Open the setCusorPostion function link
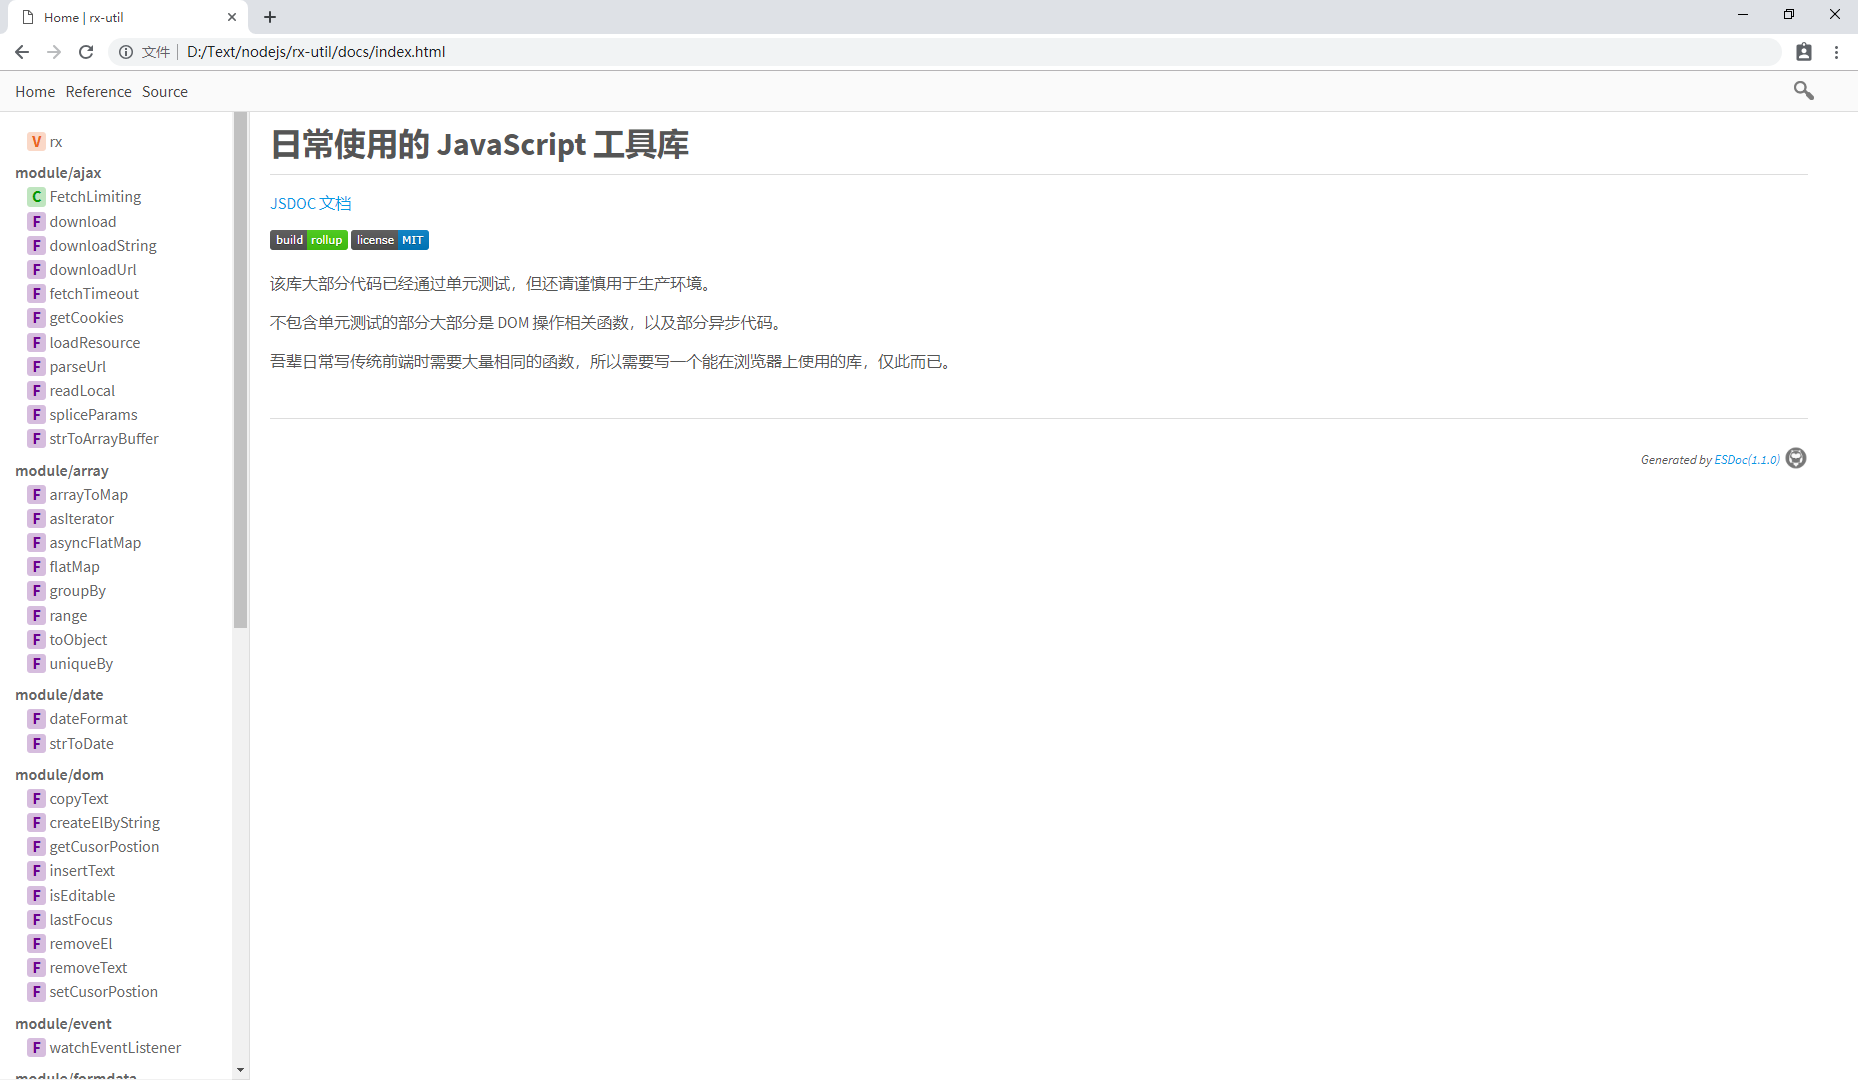This screenshot has width=1858, height=1080. point(104,992)
